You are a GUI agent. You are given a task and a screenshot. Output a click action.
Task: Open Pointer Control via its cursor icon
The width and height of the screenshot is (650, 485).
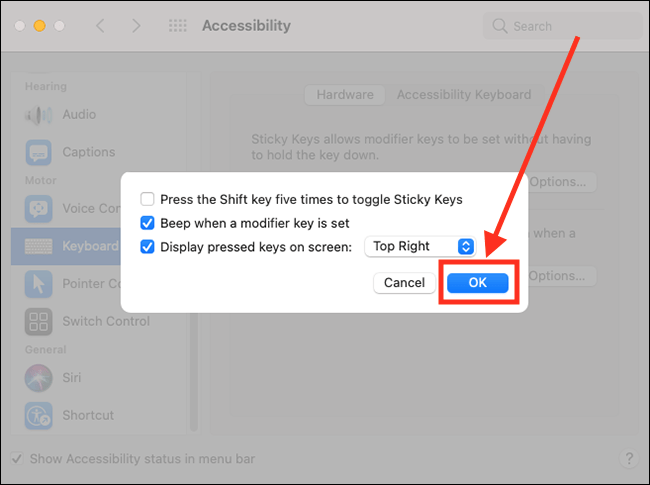[x=39, y=284]
